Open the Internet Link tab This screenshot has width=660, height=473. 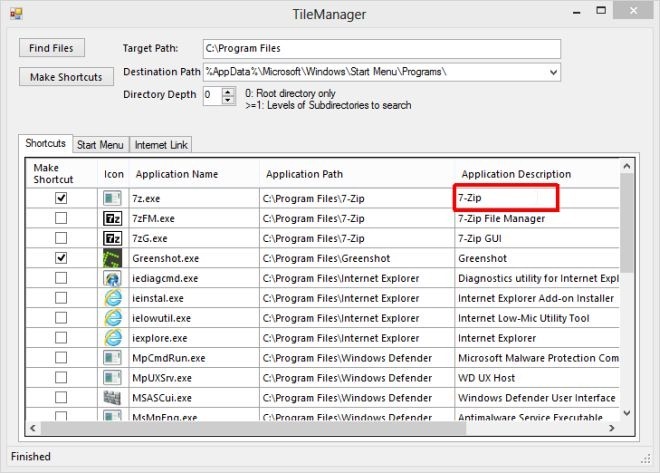(161, 145)
